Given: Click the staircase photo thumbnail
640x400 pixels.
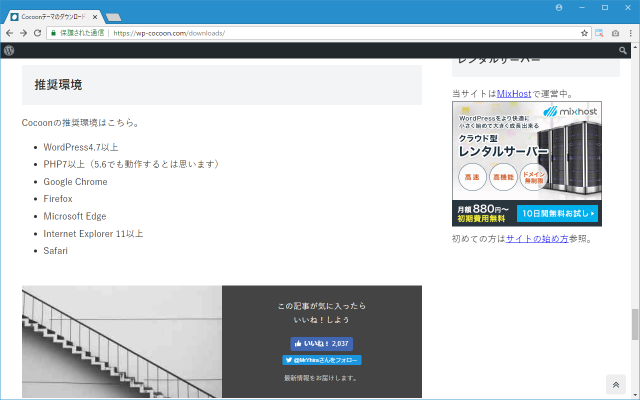Looking at the screenshot, I should click(x=122, y=342).
